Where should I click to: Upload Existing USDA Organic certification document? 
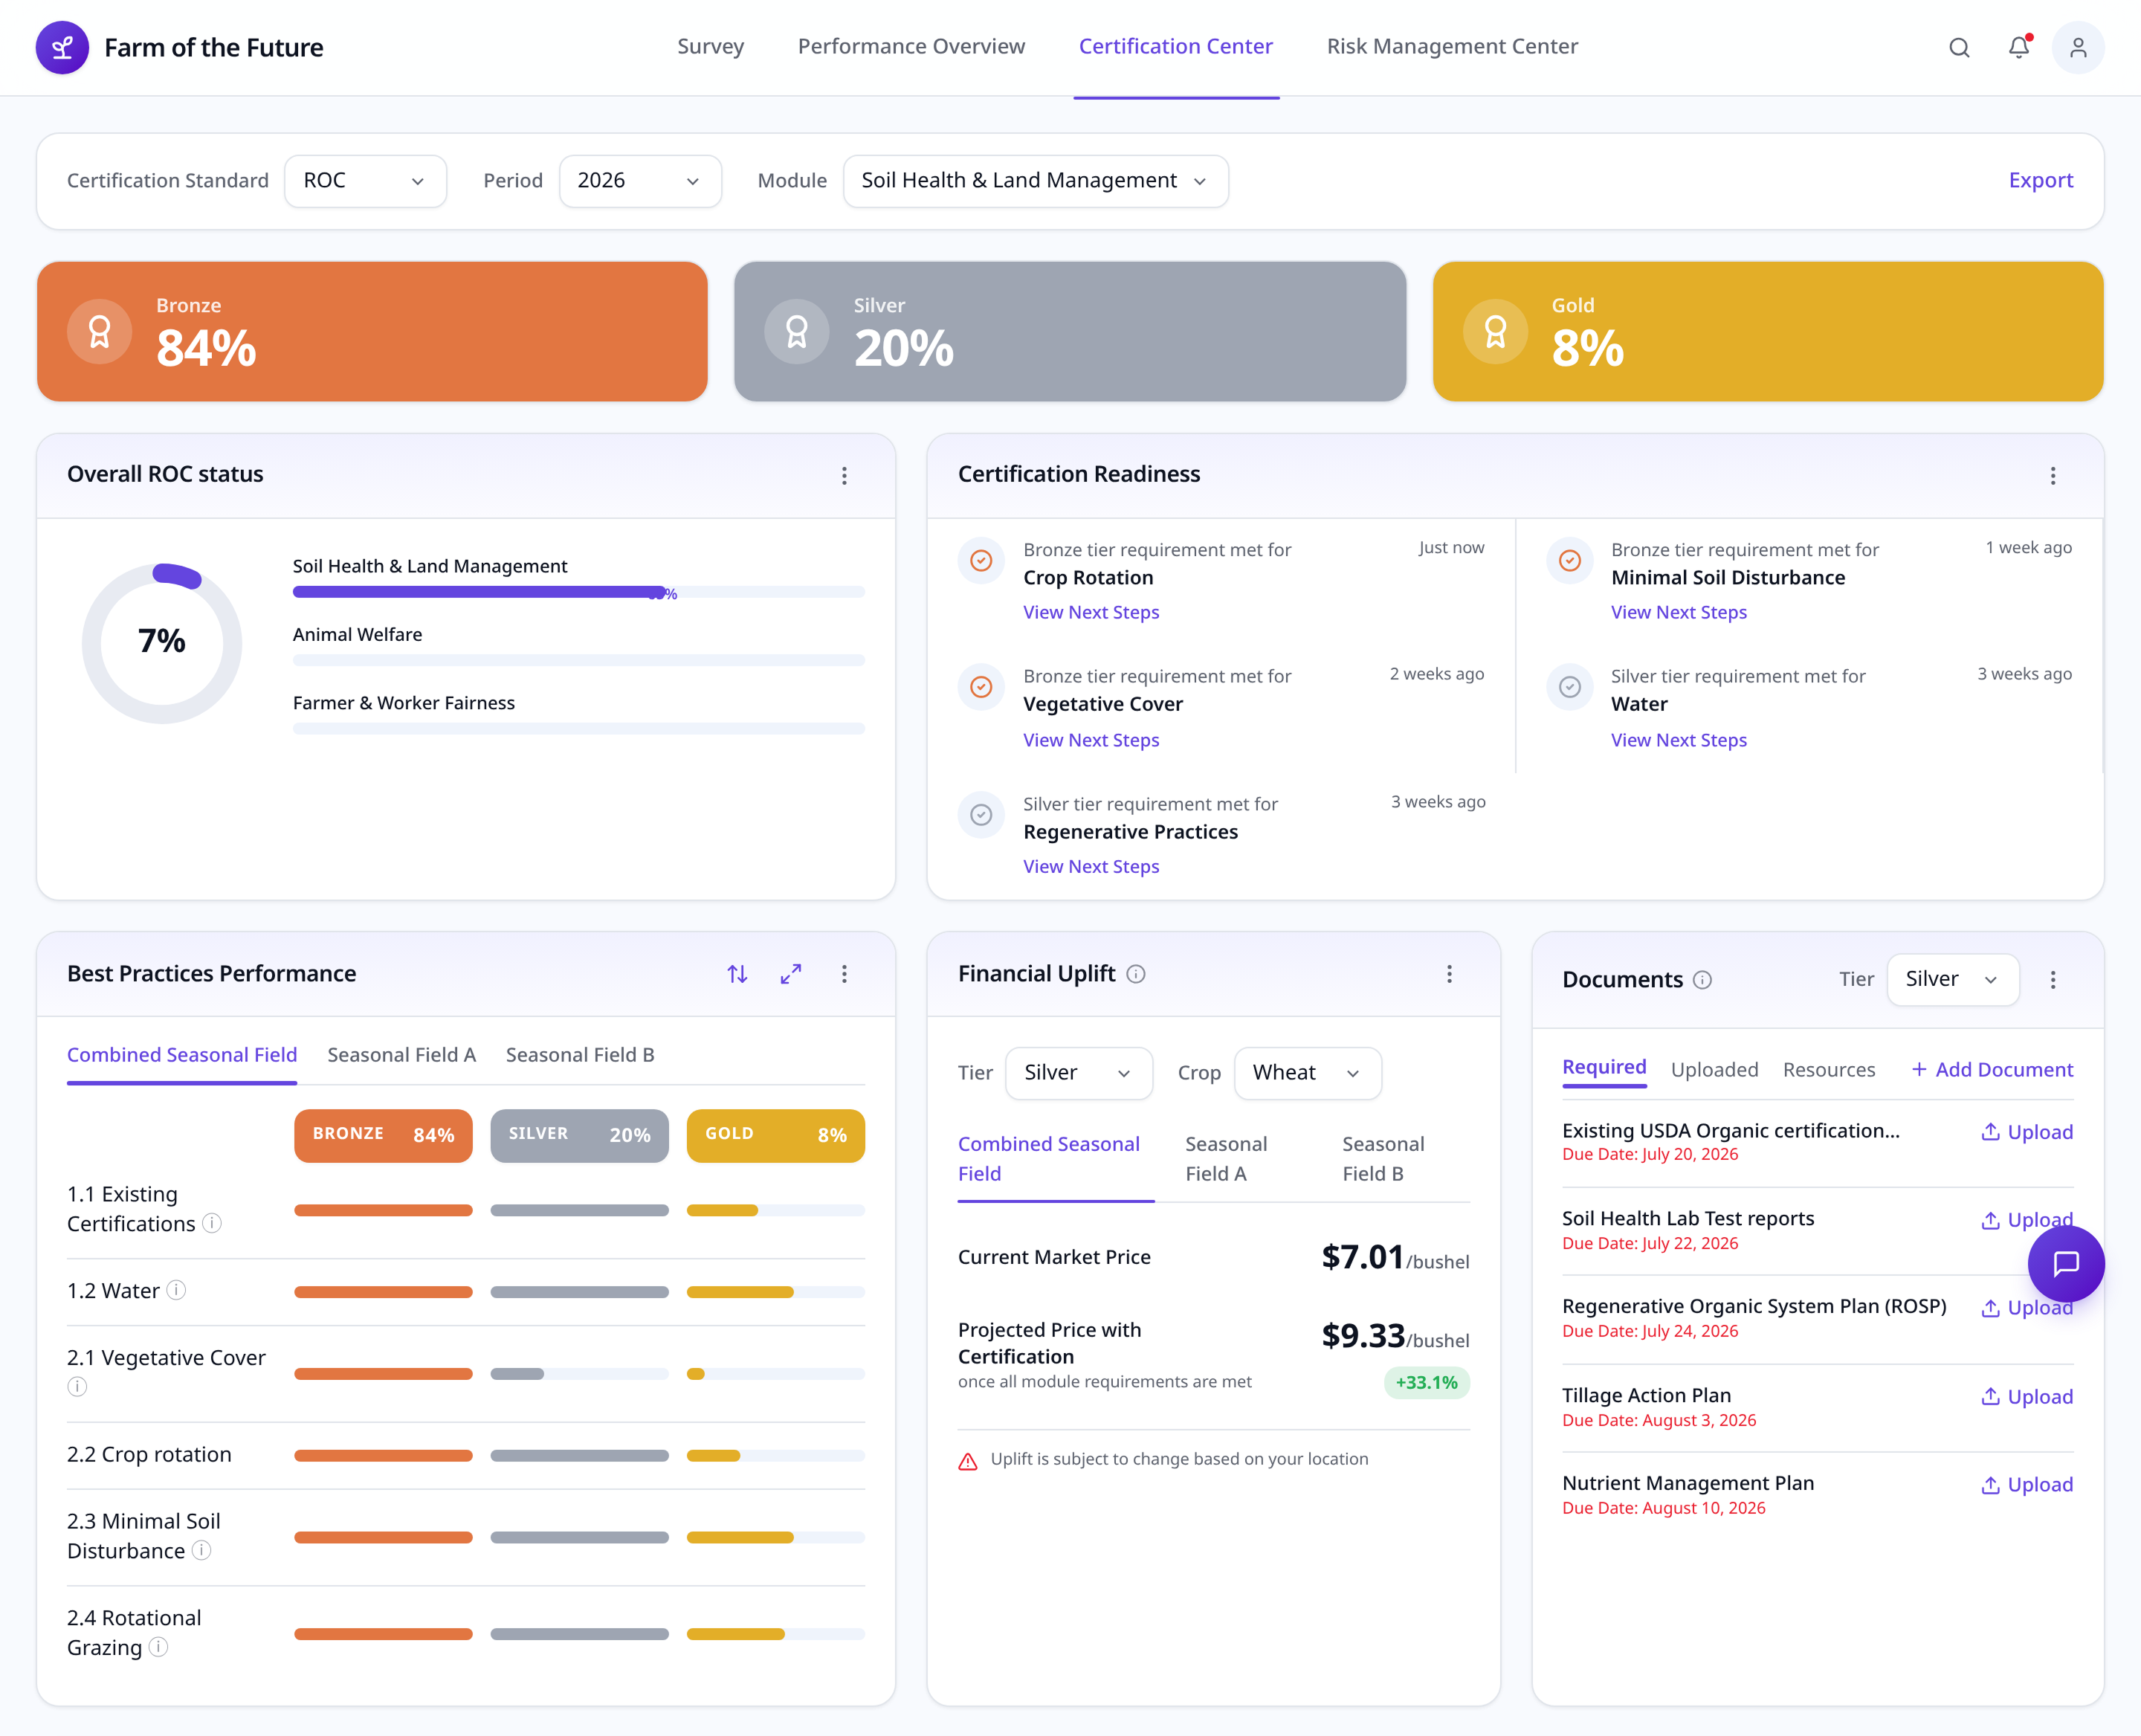coord(2027,1132)
